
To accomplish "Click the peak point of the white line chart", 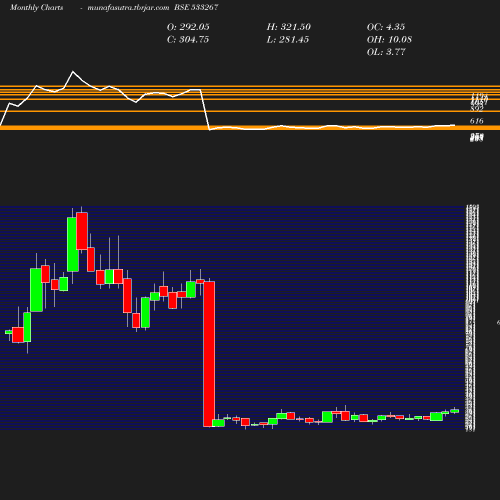I will coord(73,71).
